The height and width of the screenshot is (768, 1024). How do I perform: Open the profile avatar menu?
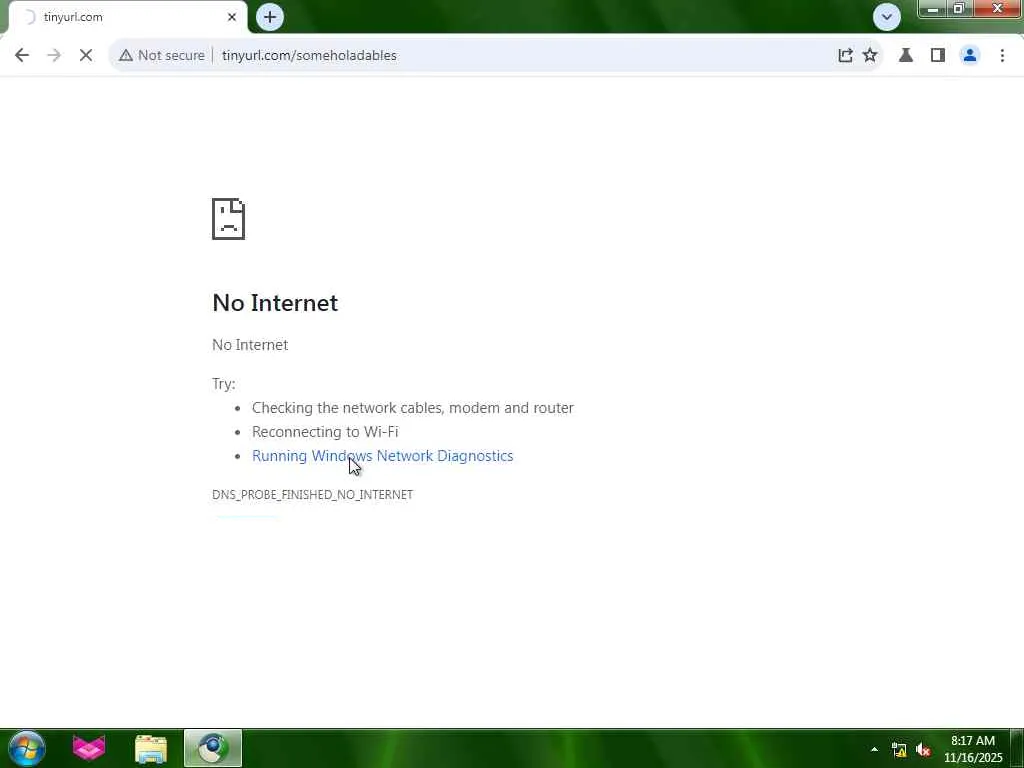point(970,56)
